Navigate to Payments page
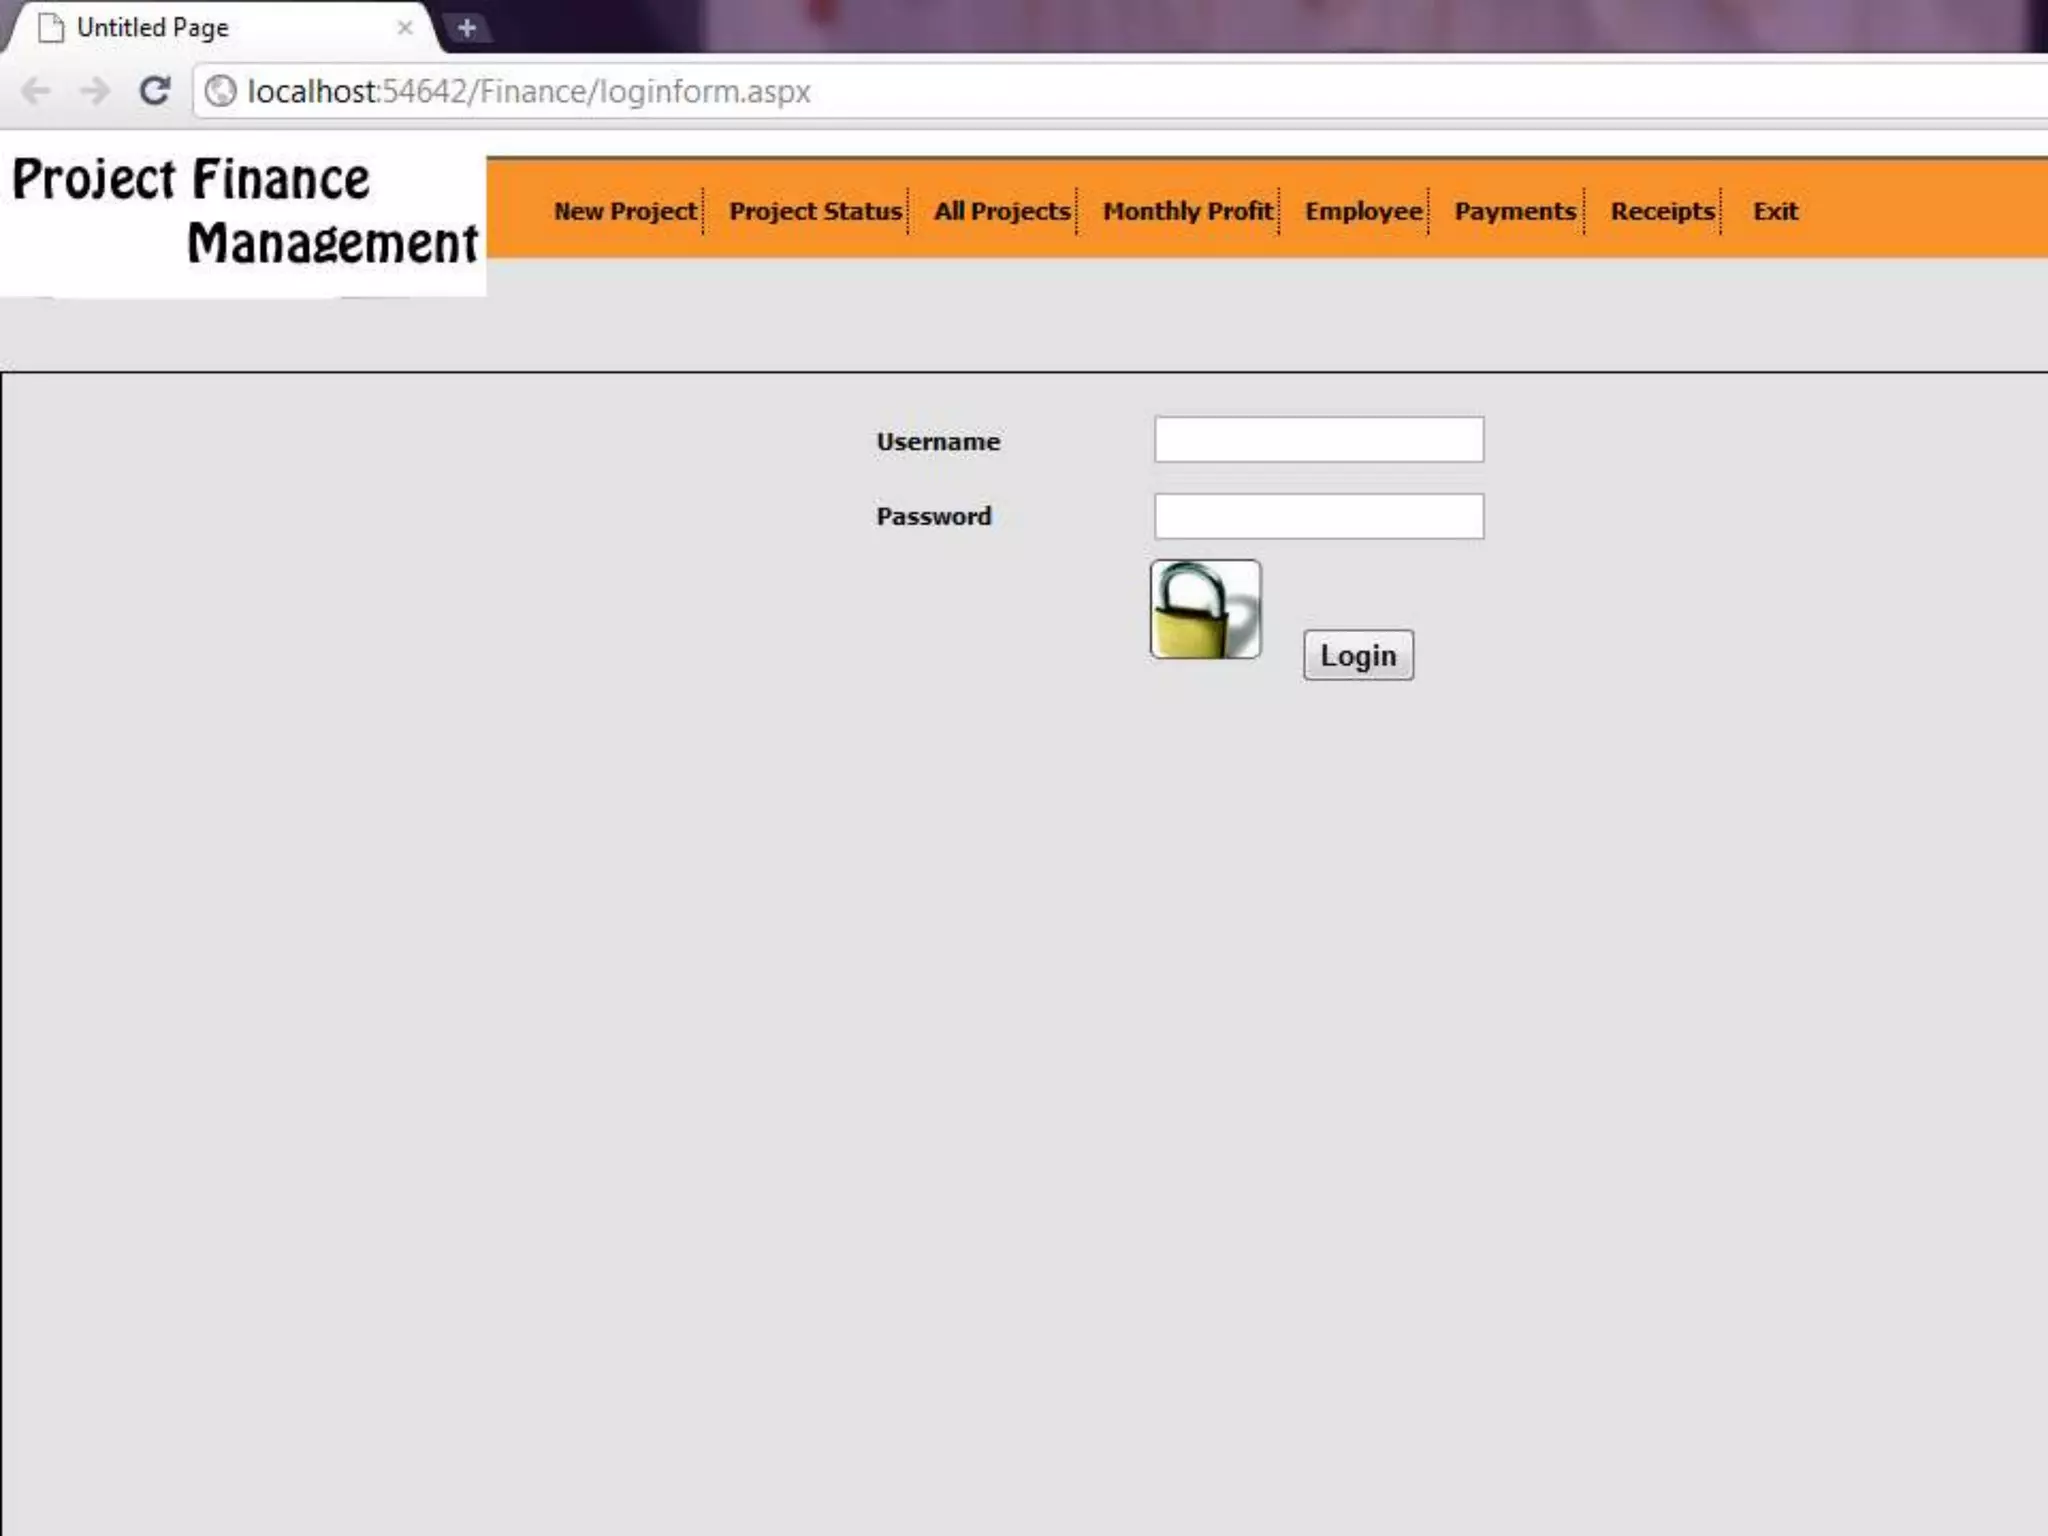Image resolution: width=2048 pixels, height=1536 pixels. click(x=1515, y=211)
